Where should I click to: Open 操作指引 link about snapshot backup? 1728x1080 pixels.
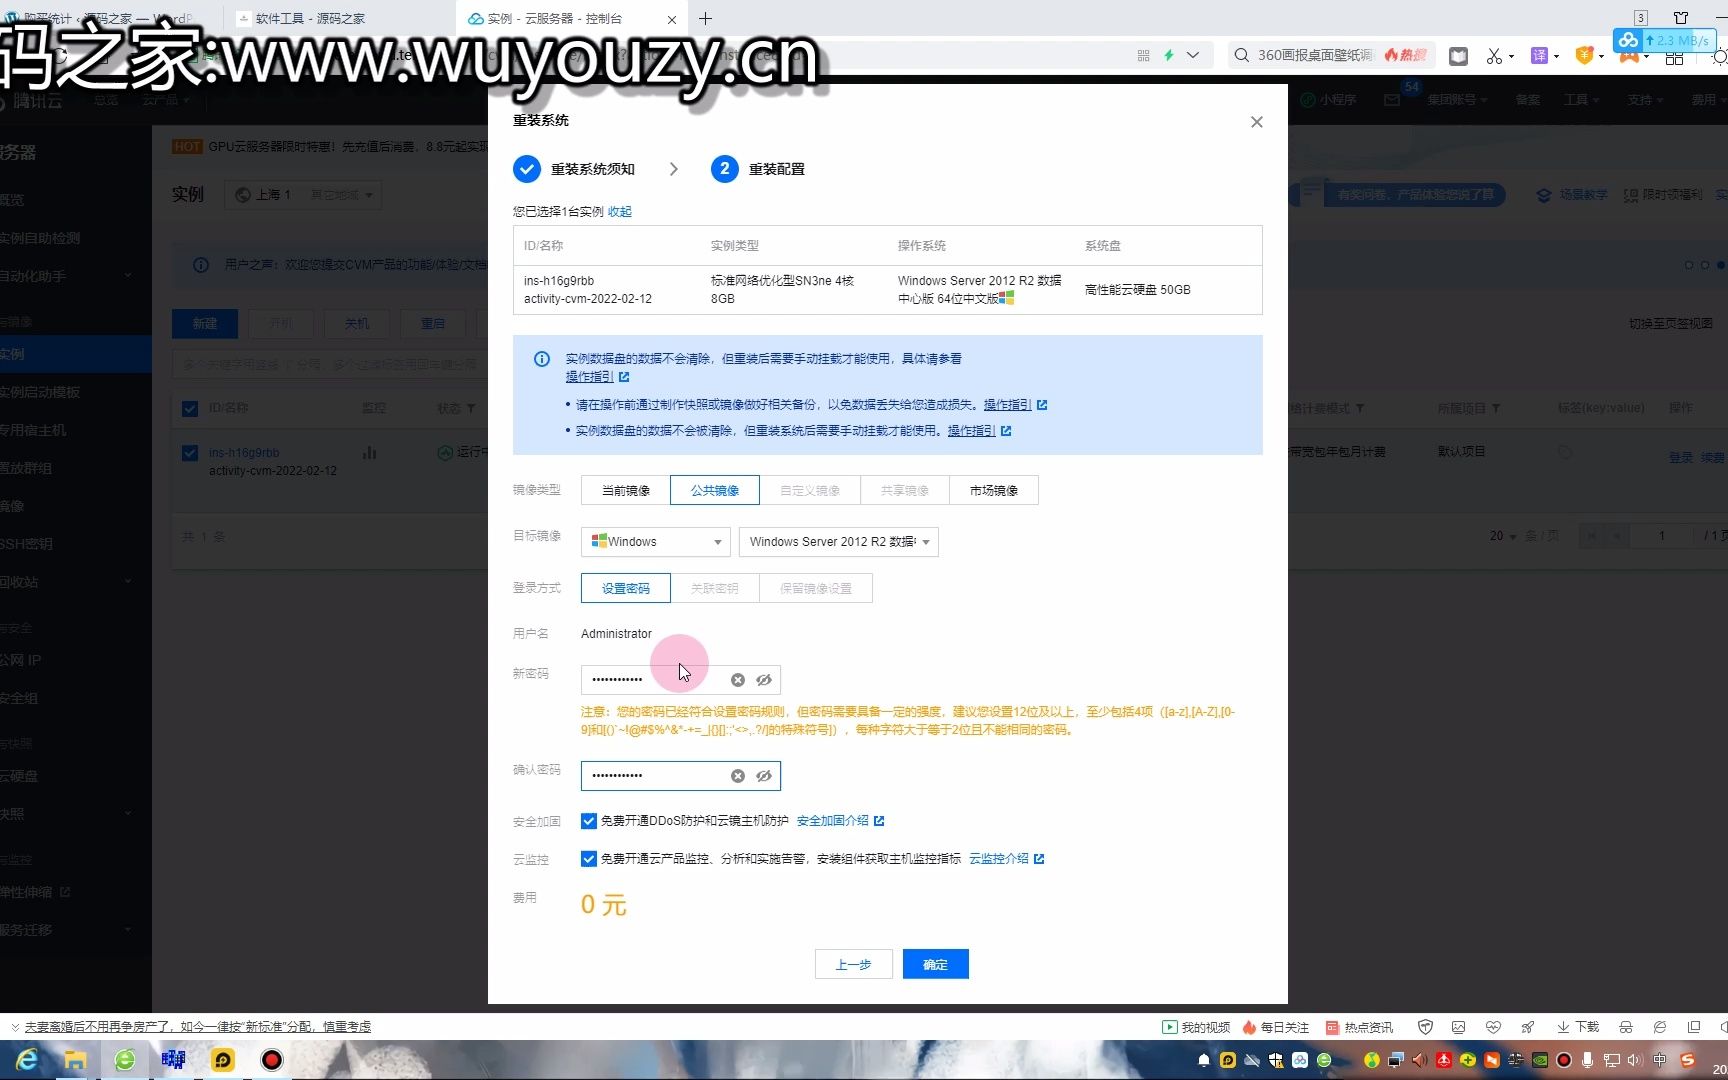(x=1015, y=405)
